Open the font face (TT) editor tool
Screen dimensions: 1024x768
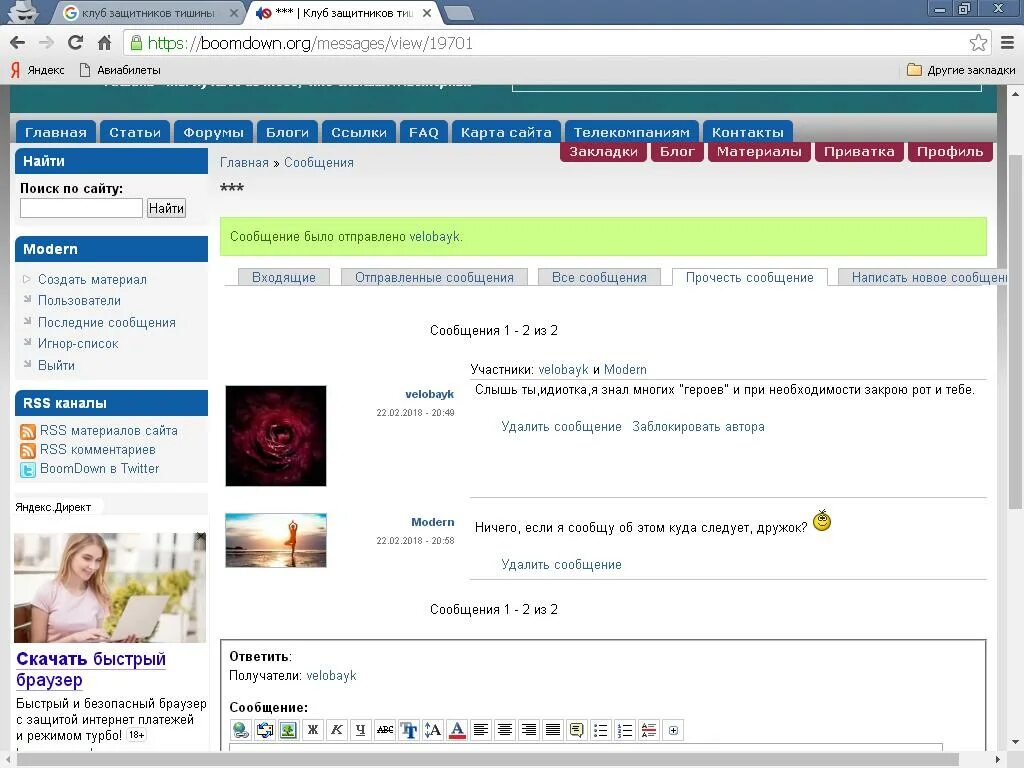tap(409, 730)
